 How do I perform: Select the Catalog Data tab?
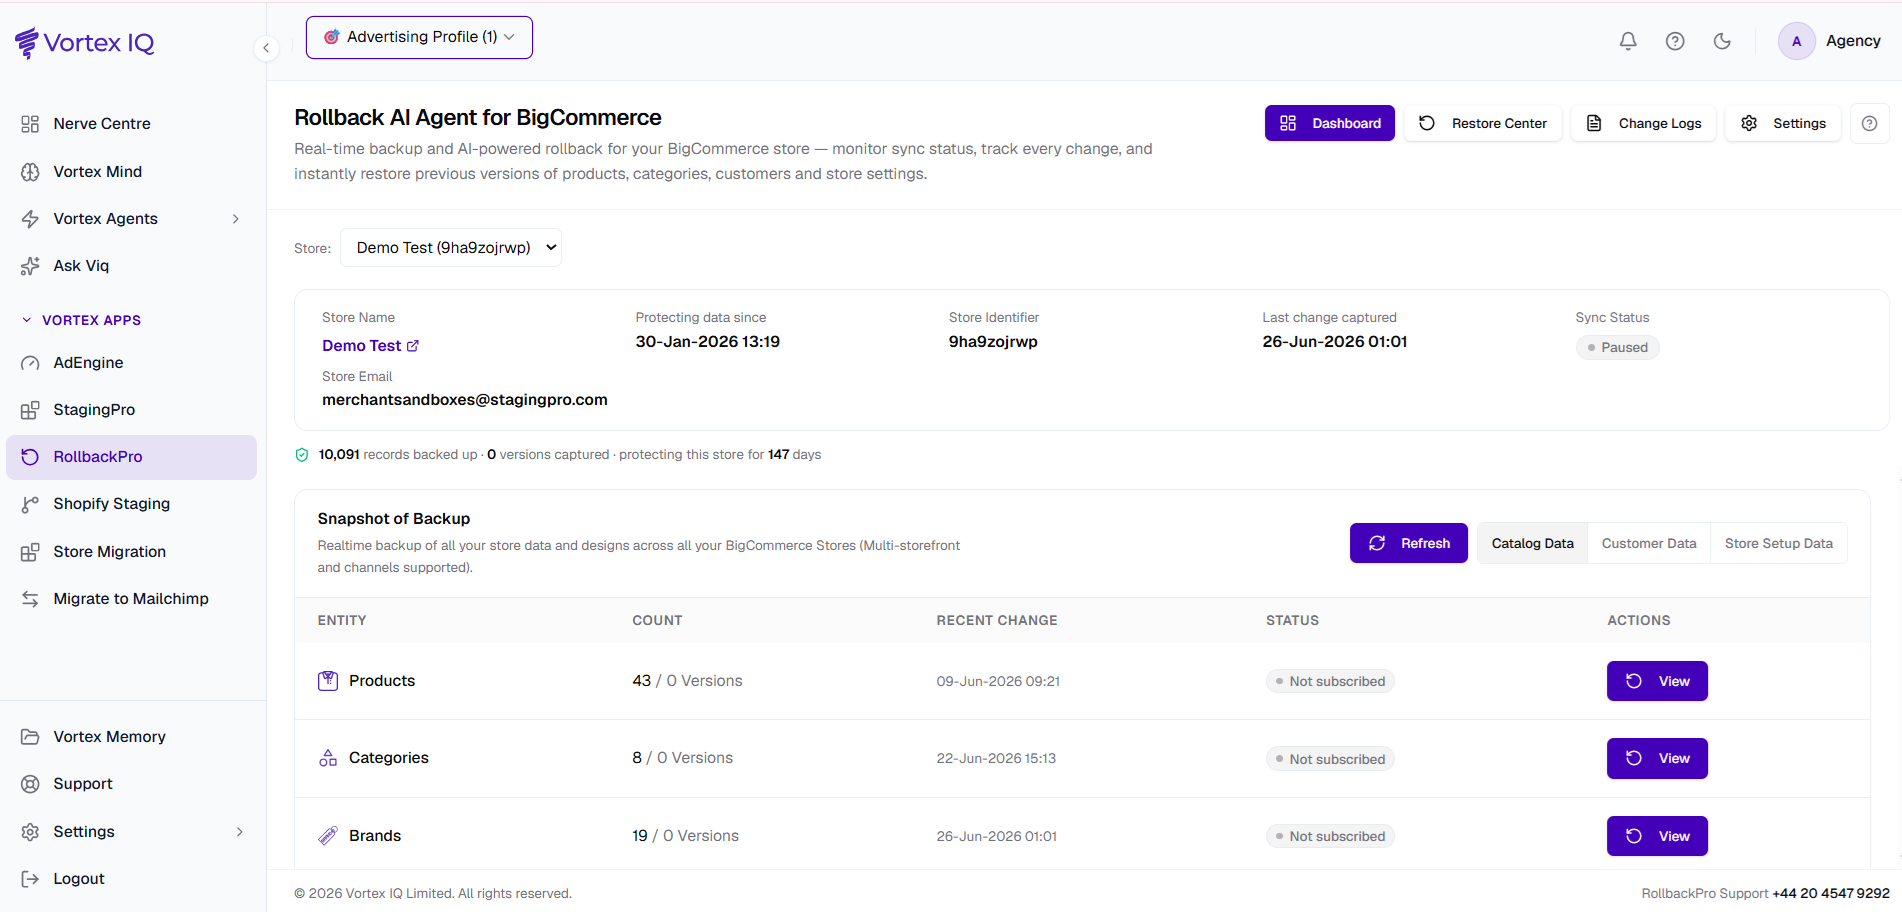1532,543
